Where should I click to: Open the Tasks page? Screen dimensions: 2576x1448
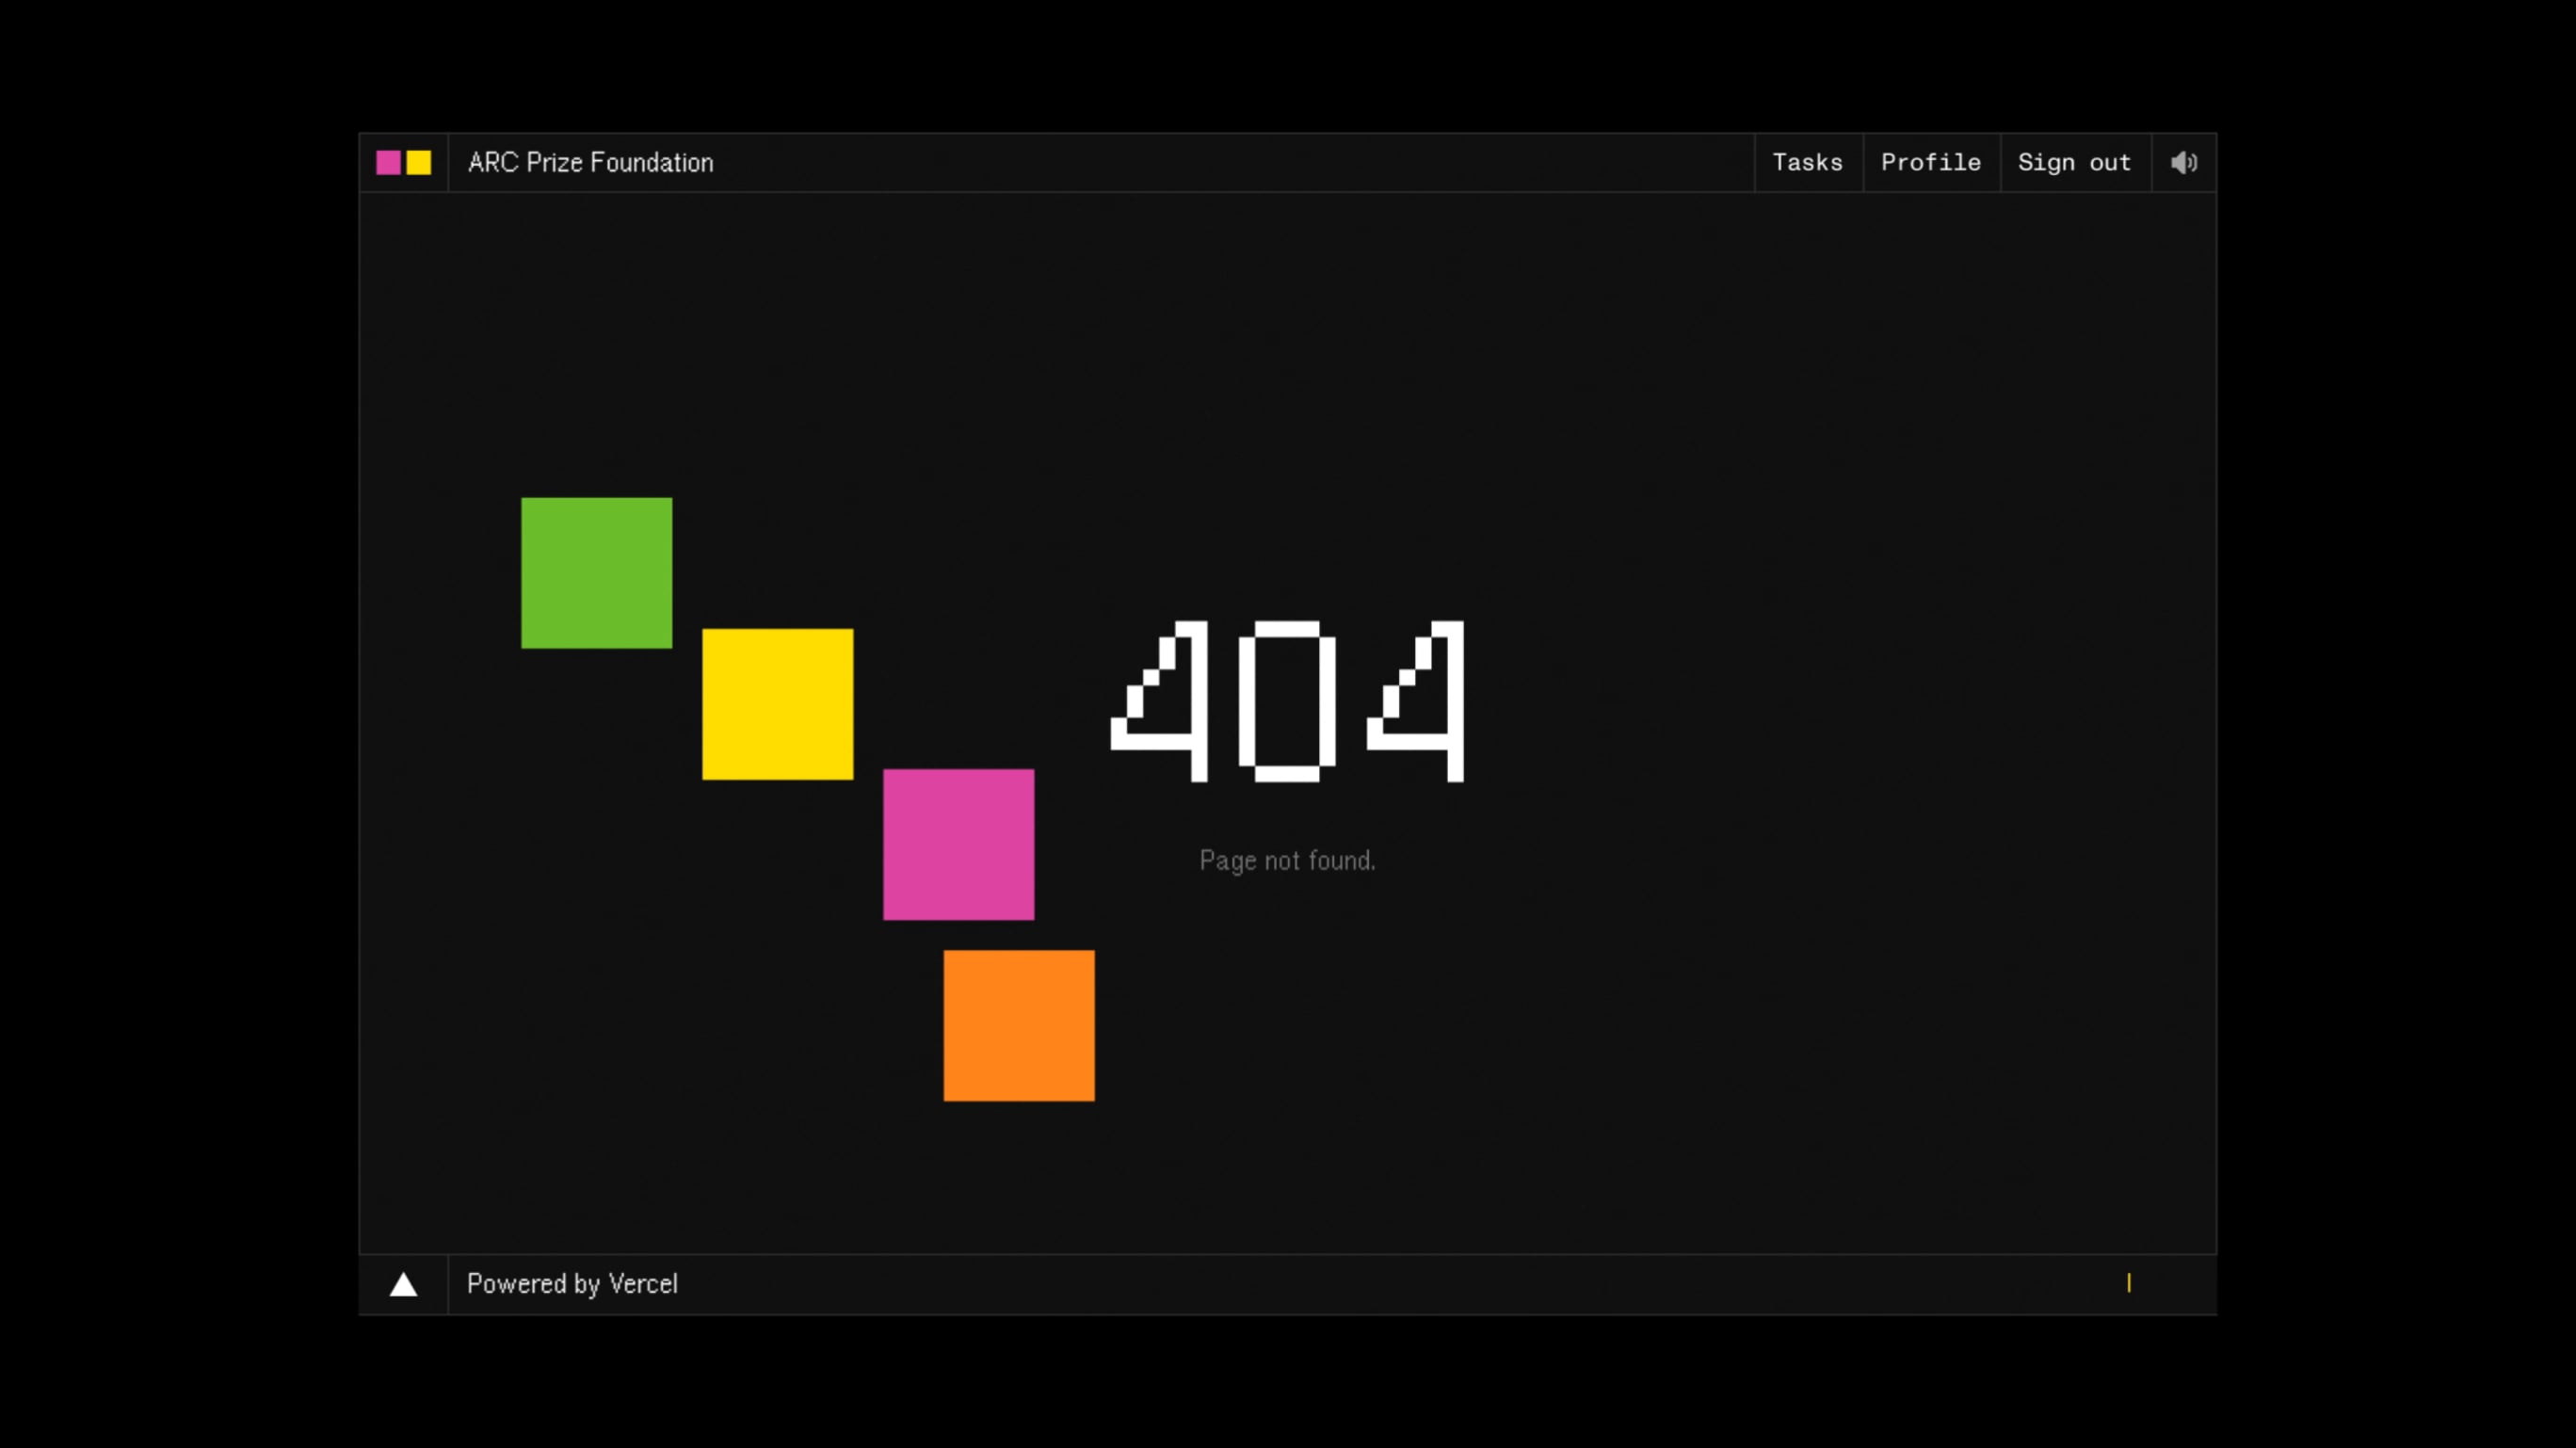coord(1807,163)
